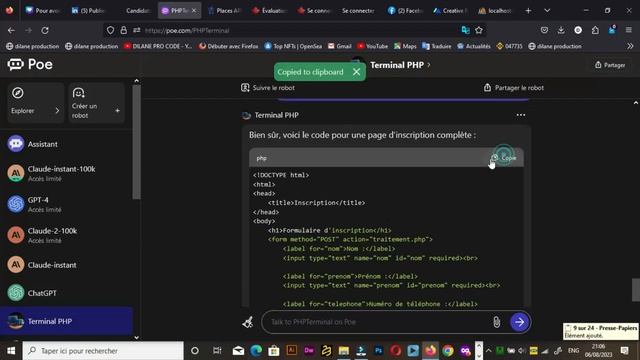Click the site shield tracking icon
The width and height of the screenshot is (640, 360).
pos(110,30)
